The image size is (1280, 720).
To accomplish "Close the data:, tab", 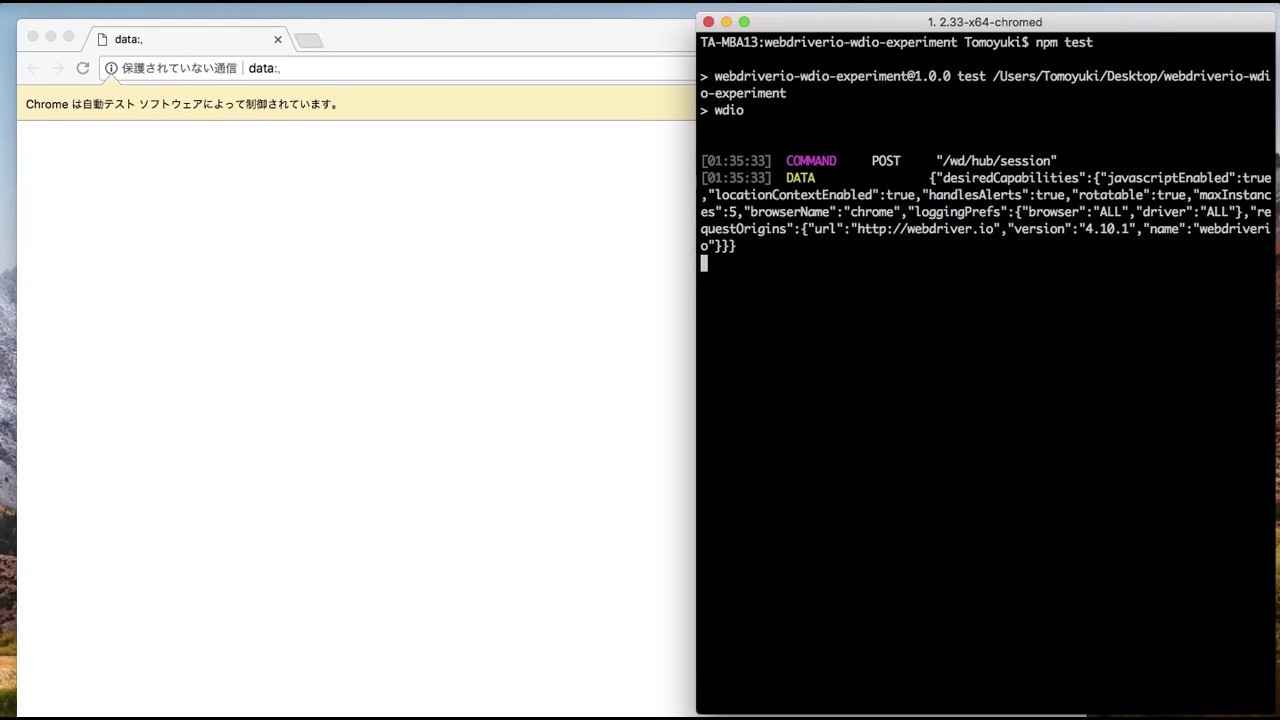I will [278, 40].
